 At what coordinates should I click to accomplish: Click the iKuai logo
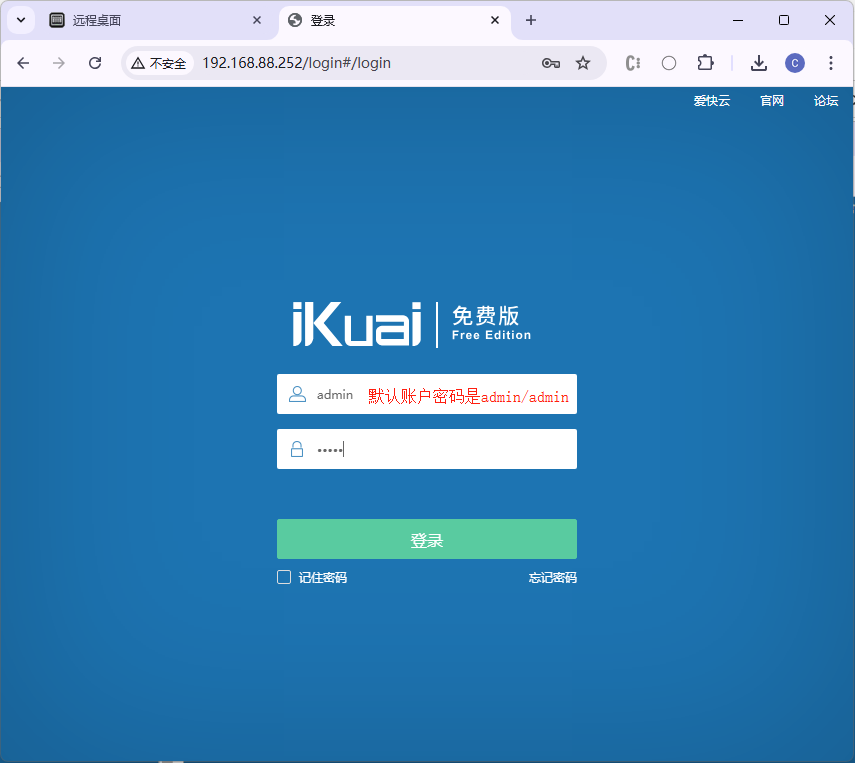pyautogui.click(x=357, y=324)
